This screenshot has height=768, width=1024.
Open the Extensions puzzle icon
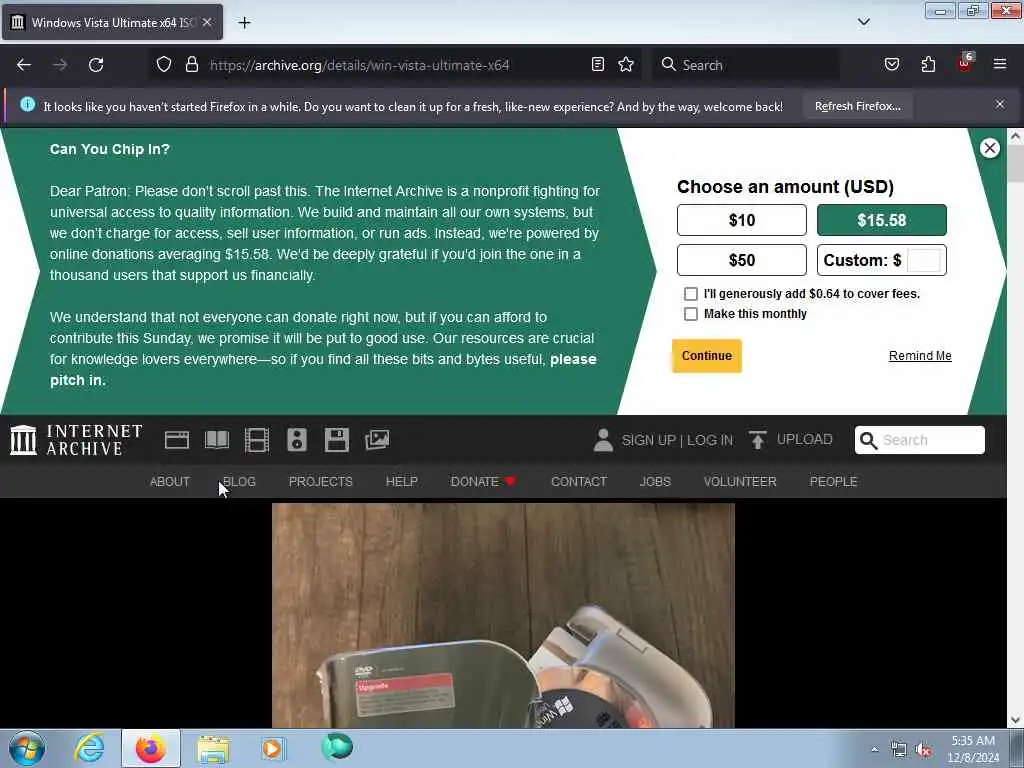click(928, 65)
